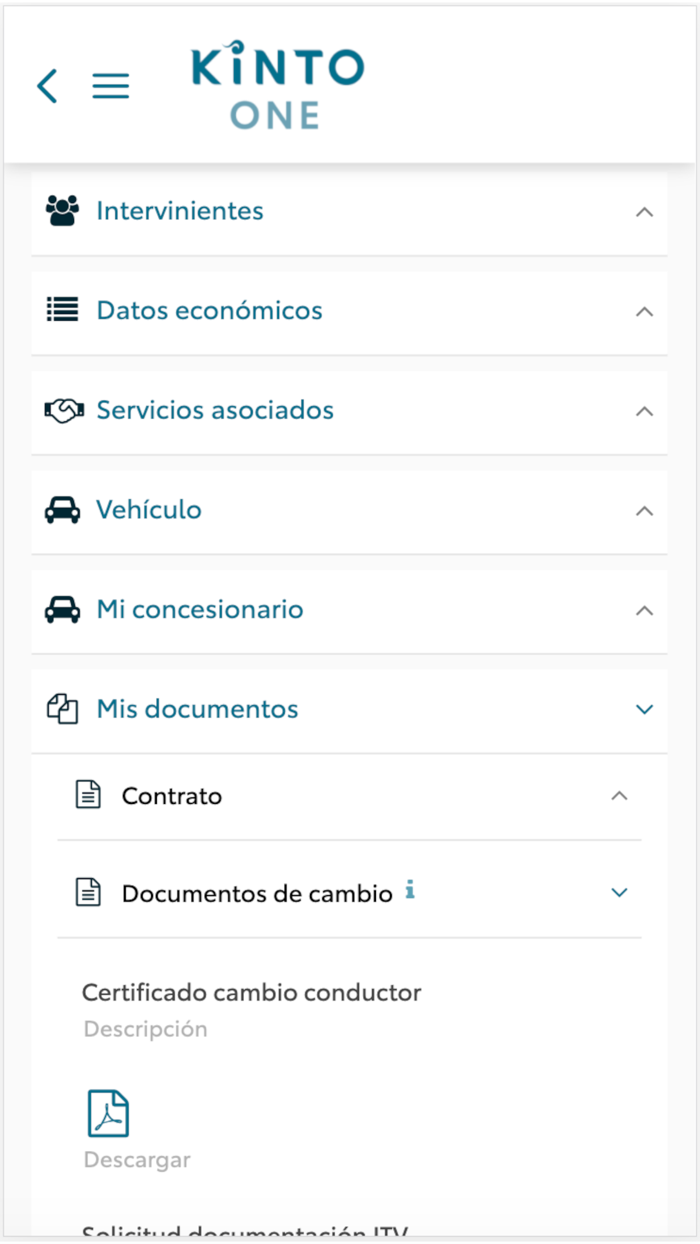Screen dimensions: 700x1244
Task: Select the Servicios asociados section header
Action: click(x=215, y=410)
